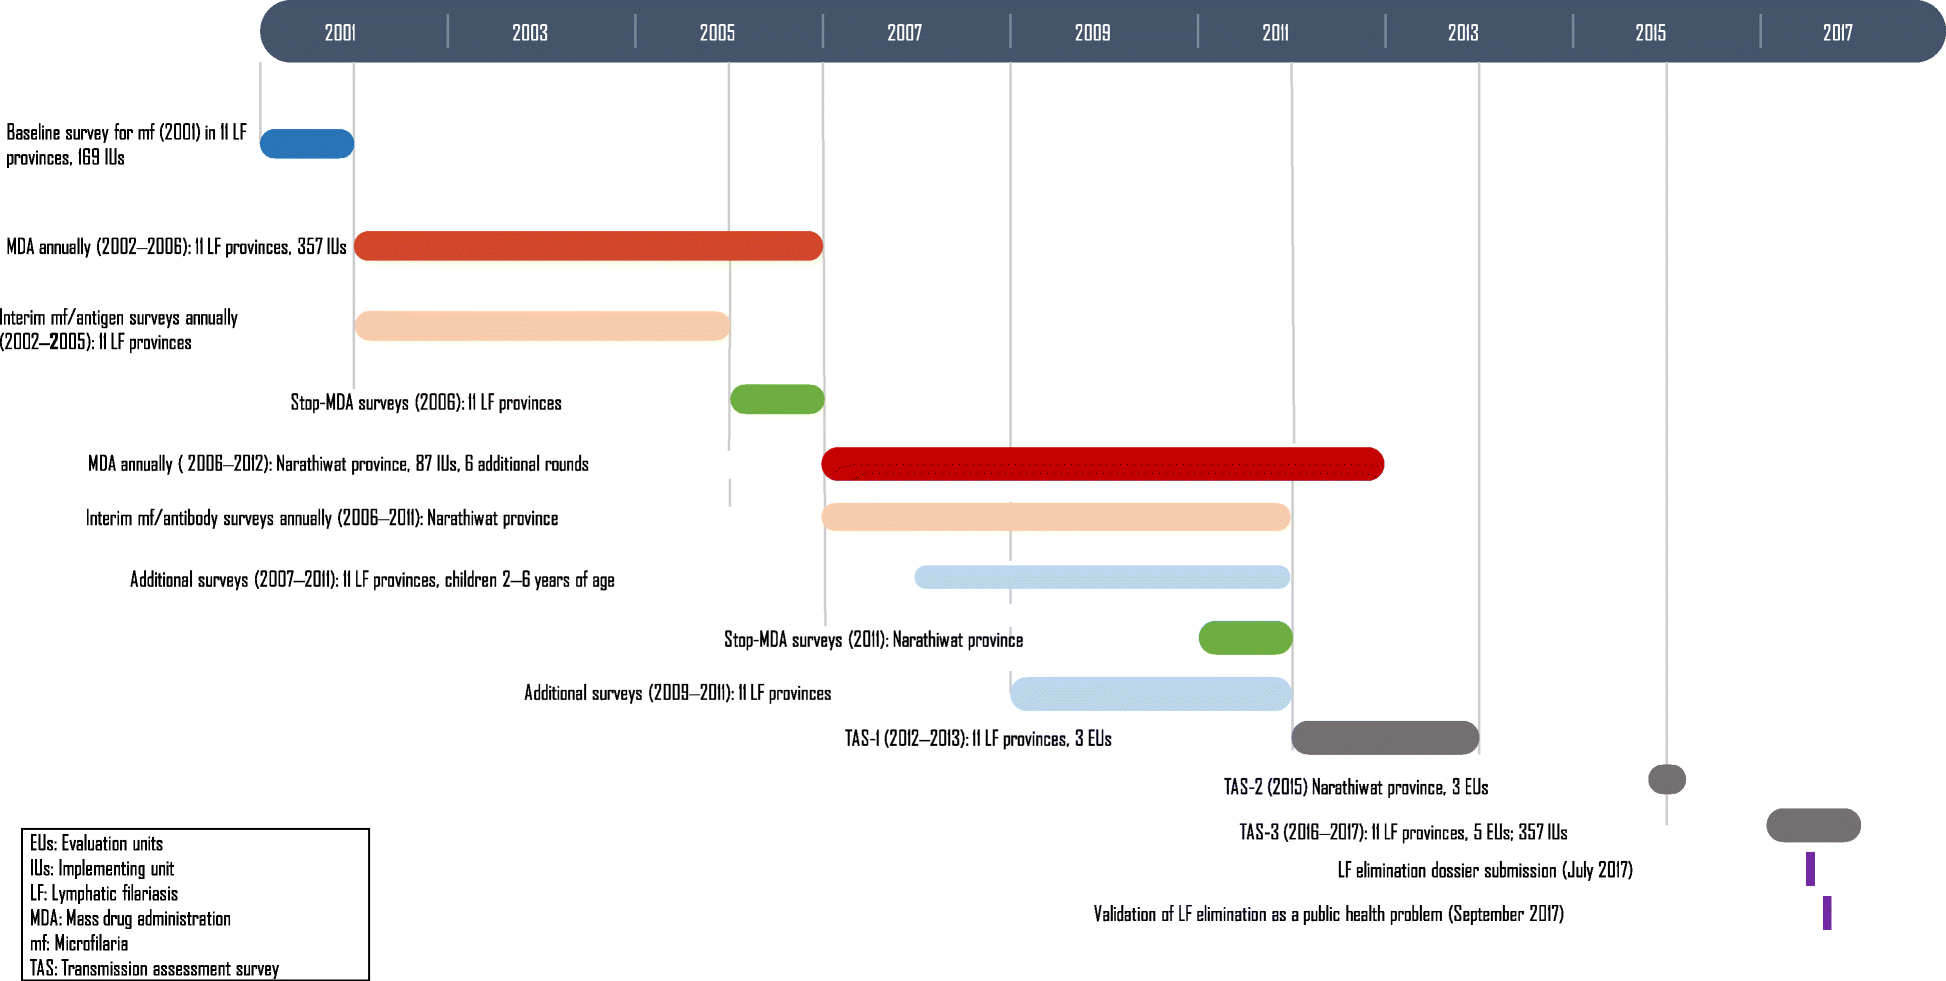Click legend entry 'TAS: Transmission assessment survey'

click(x=154, y=968)
